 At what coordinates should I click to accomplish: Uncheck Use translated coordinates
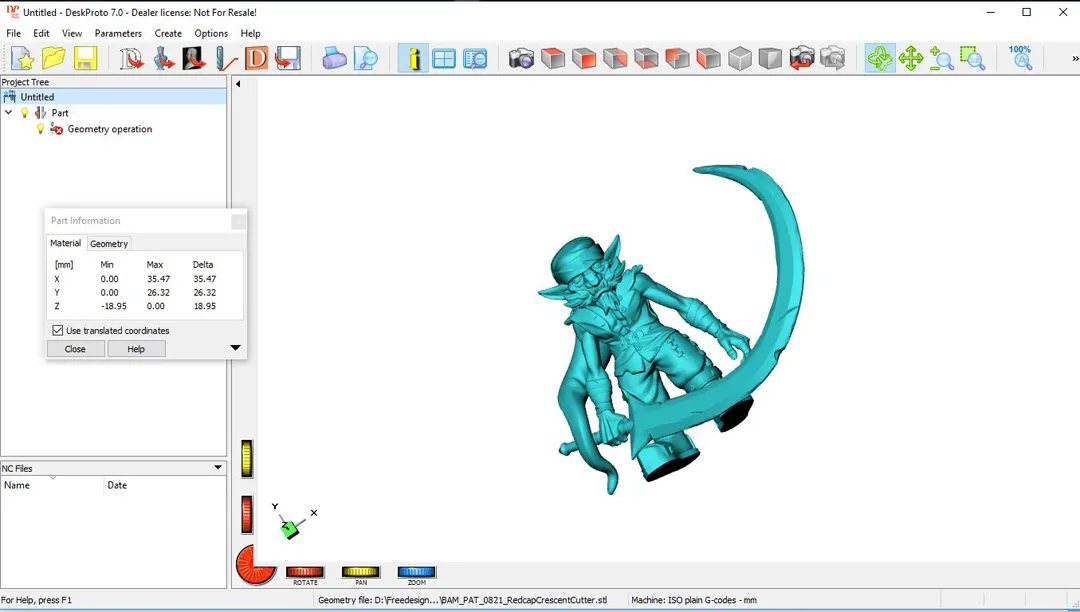click(x=58, y=330)
